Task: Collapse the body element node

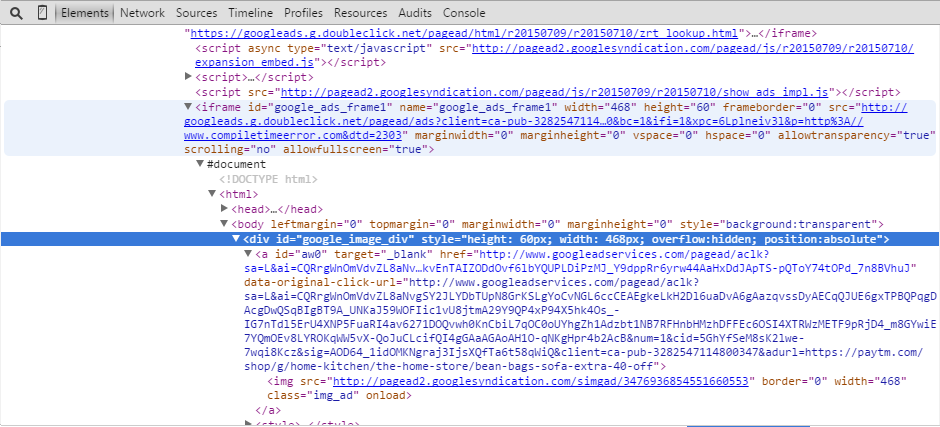Action: click(x=224, y=224)
